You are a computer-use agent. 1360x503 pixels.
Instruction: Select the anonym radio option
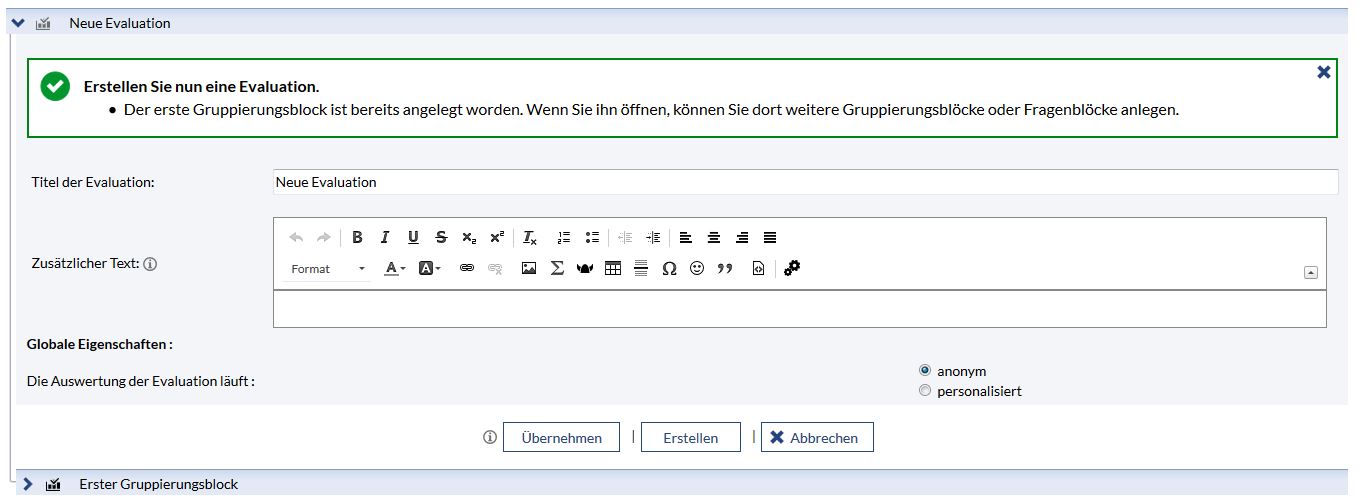point(924,370)
